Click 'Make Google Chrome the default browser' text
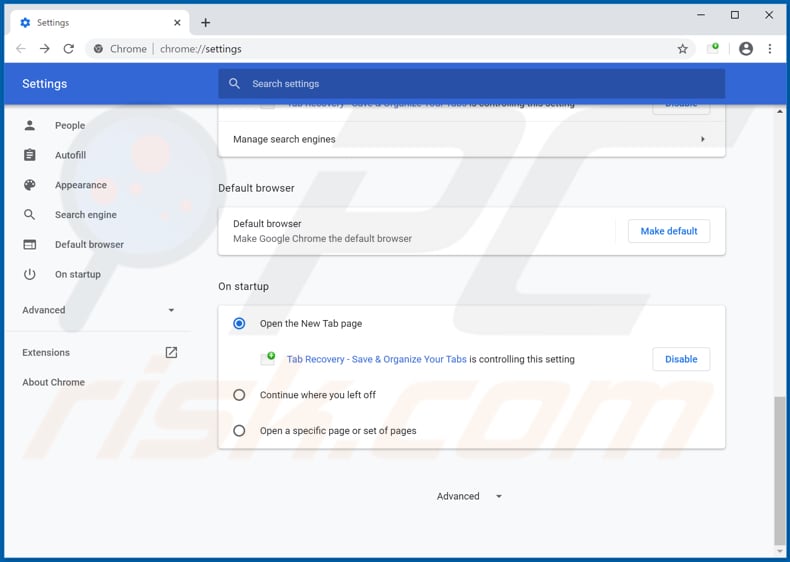 tap(322, 238)
